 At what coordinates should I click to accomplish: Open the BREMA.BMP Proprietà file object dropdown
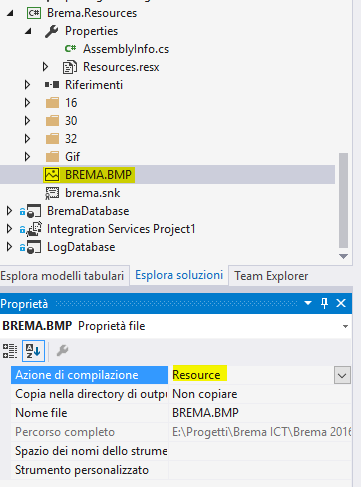point(346,326)
